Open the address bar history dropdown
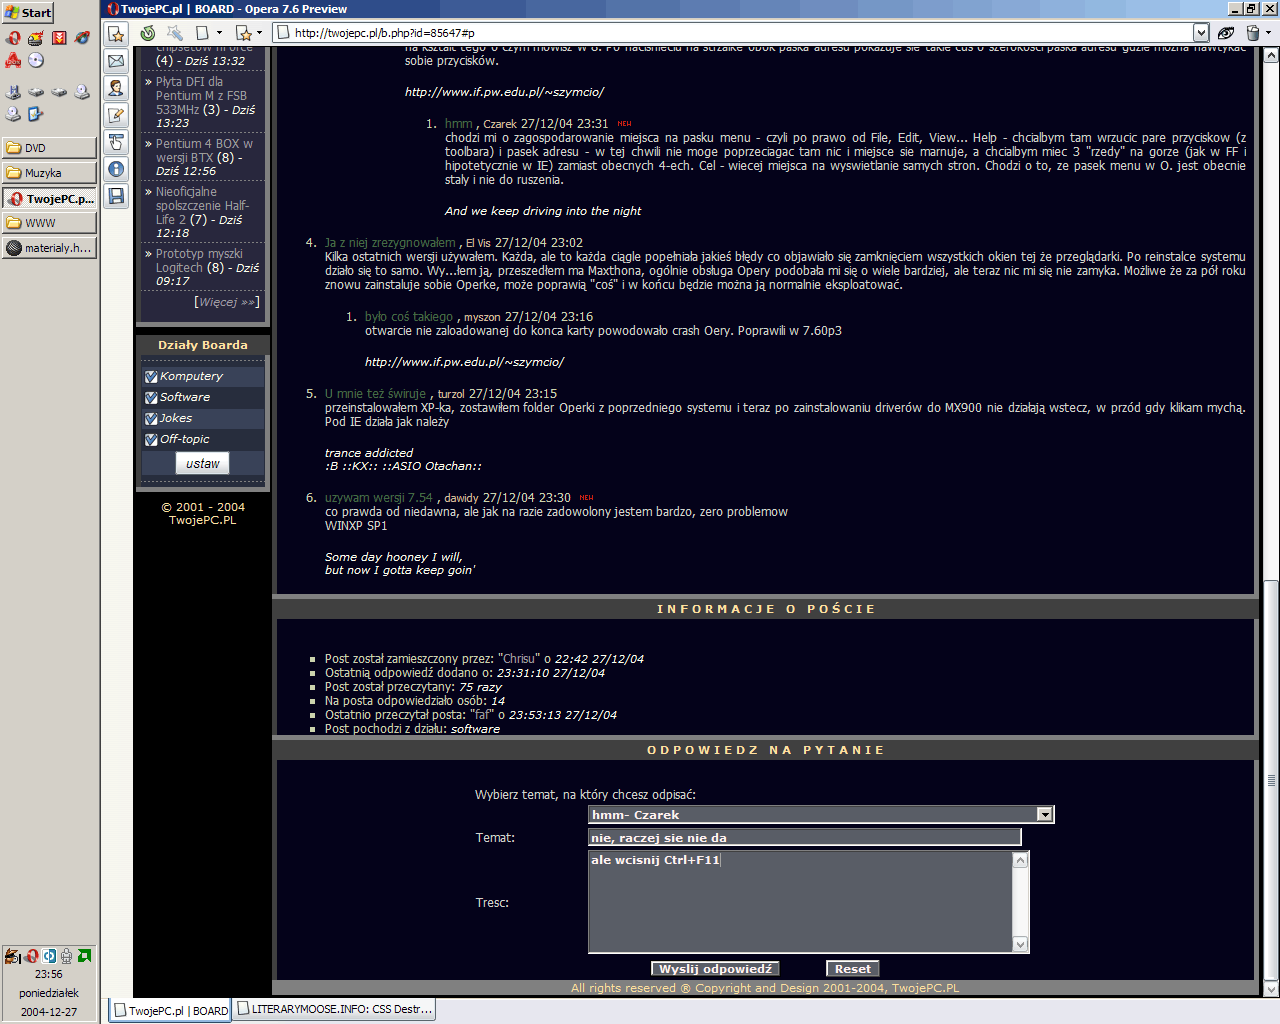Image resolution: width=1280 pixels, height=1024 pixels. [x=1201, y=33]
